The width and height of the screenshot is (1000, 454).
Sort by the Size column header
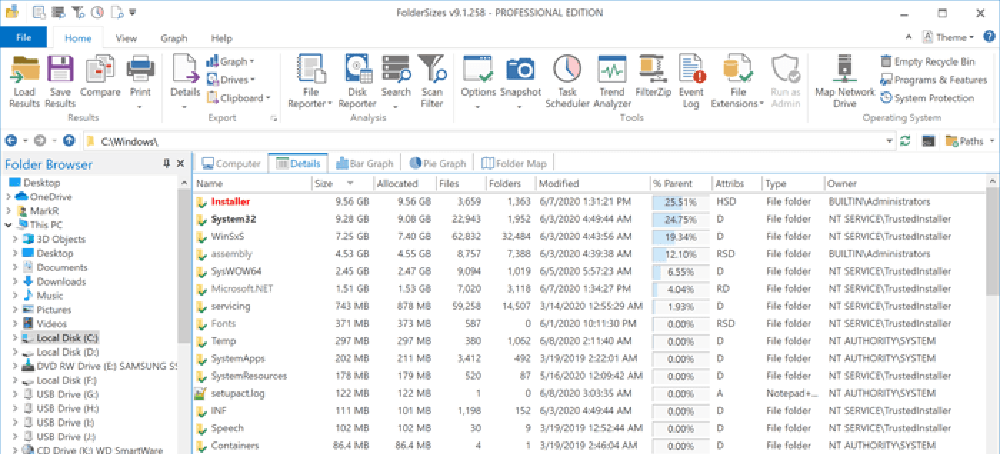click(343, 184)
